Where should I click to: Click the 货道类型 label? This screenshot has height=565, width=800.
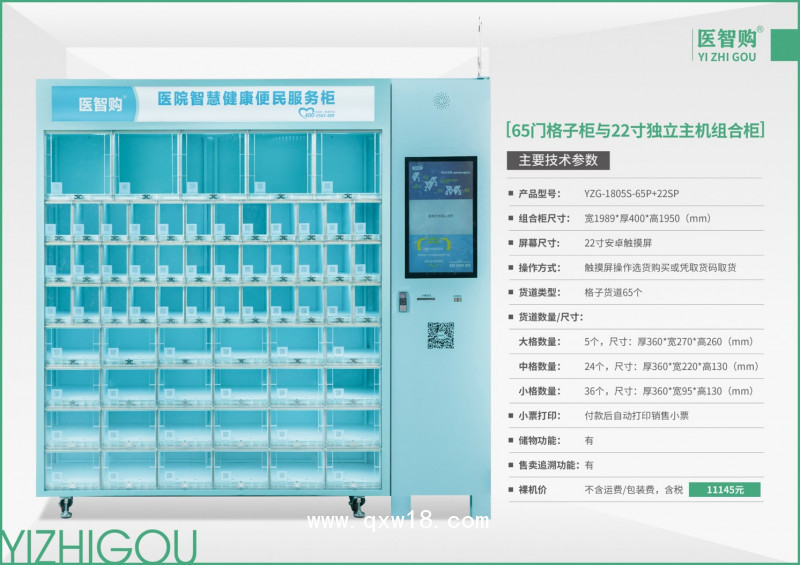pyautogui.click(x=539, y=292)
